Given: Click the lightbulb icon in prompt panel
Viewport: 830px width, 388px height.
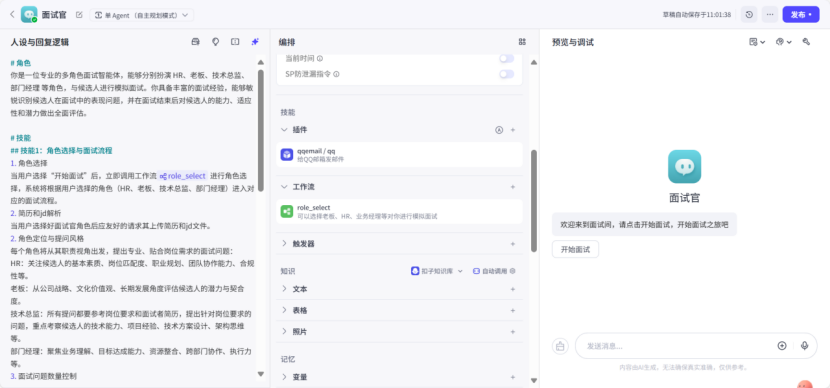Looking at the screenshot, I should 215,42.
